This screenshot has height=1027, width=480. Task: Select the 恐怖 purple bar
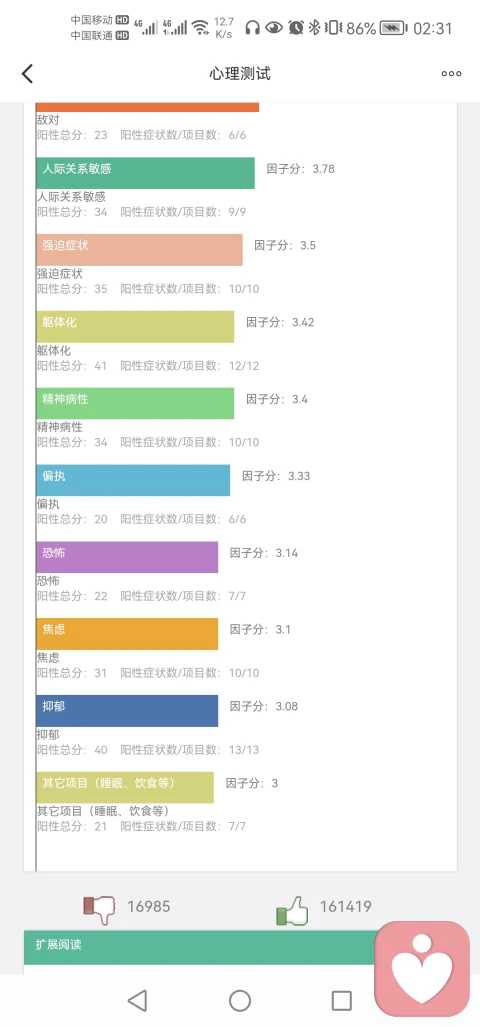[127, 557]
